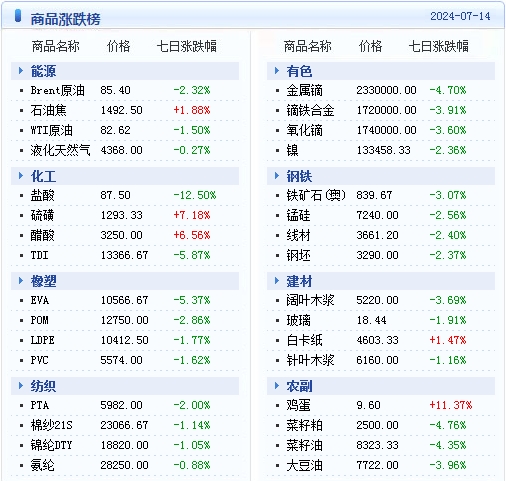Viewport: 506px width, 481px height.
Task: Open the EVA commodity
Action: point(40,300)
